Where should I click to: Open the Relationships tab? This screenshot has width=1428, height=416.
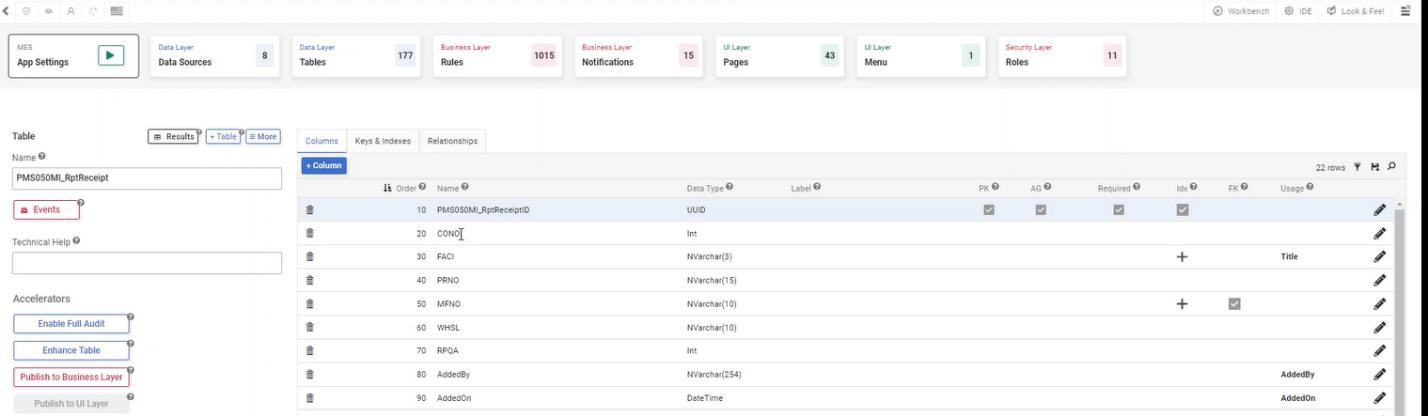click(x=452, y=141)
